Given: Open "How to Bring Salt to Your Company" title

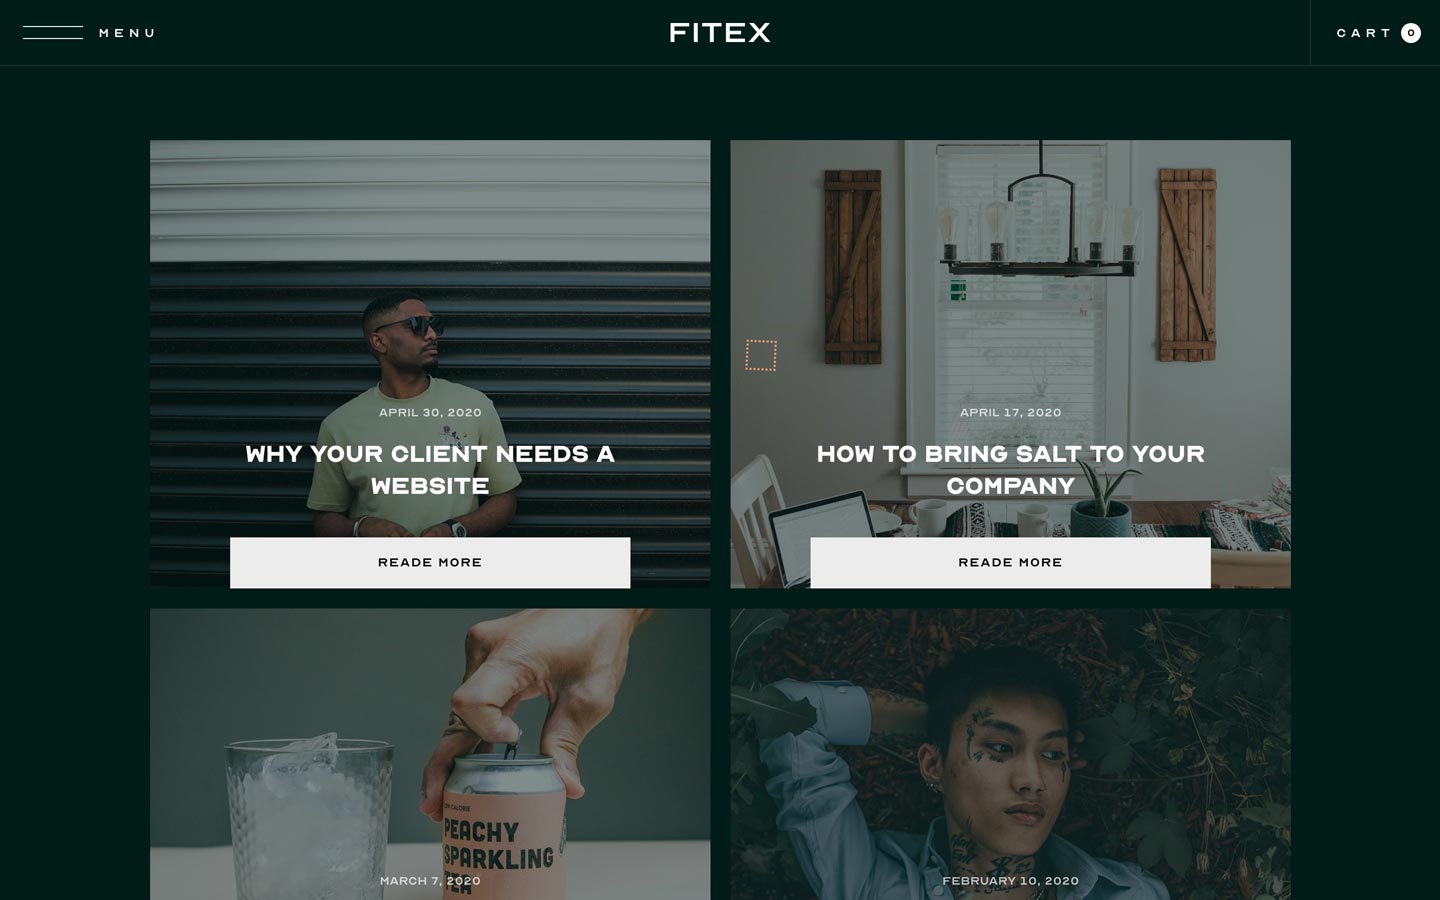Looking at the screenshot, I should click(x=1010, y=469).
